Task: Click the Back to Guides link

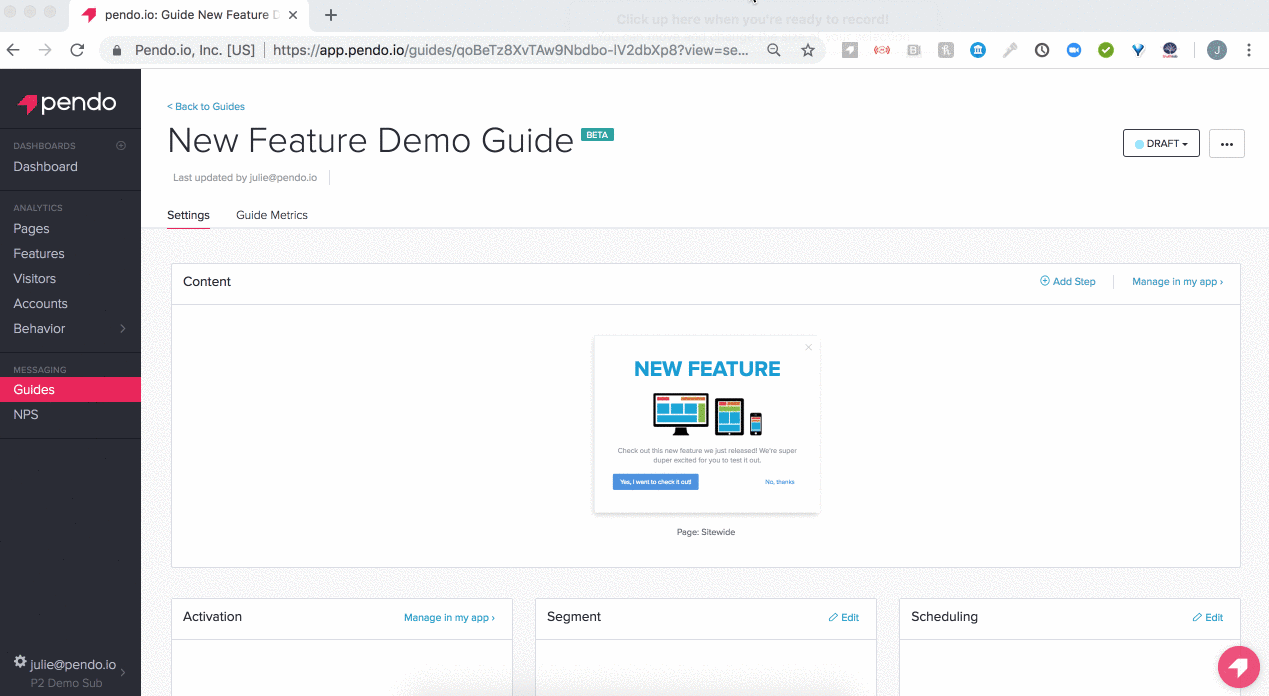Action: pos(206,107)
